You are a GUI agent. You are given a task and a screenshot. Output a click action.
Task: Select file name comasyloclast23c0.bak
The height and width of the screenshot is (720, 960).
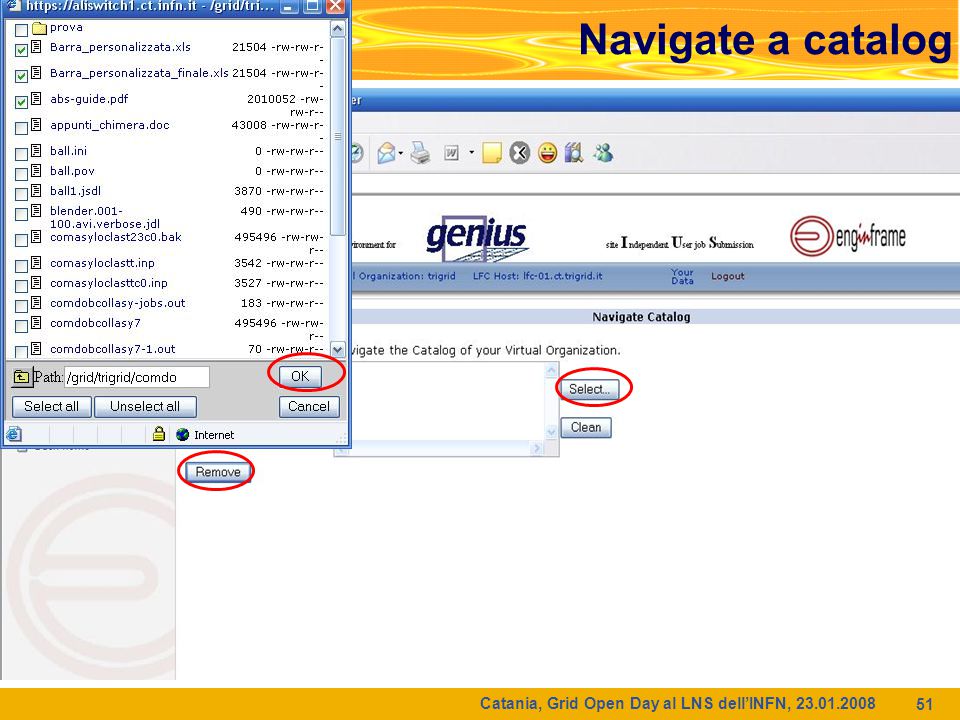pyautogui.click(x=116, y=237)
